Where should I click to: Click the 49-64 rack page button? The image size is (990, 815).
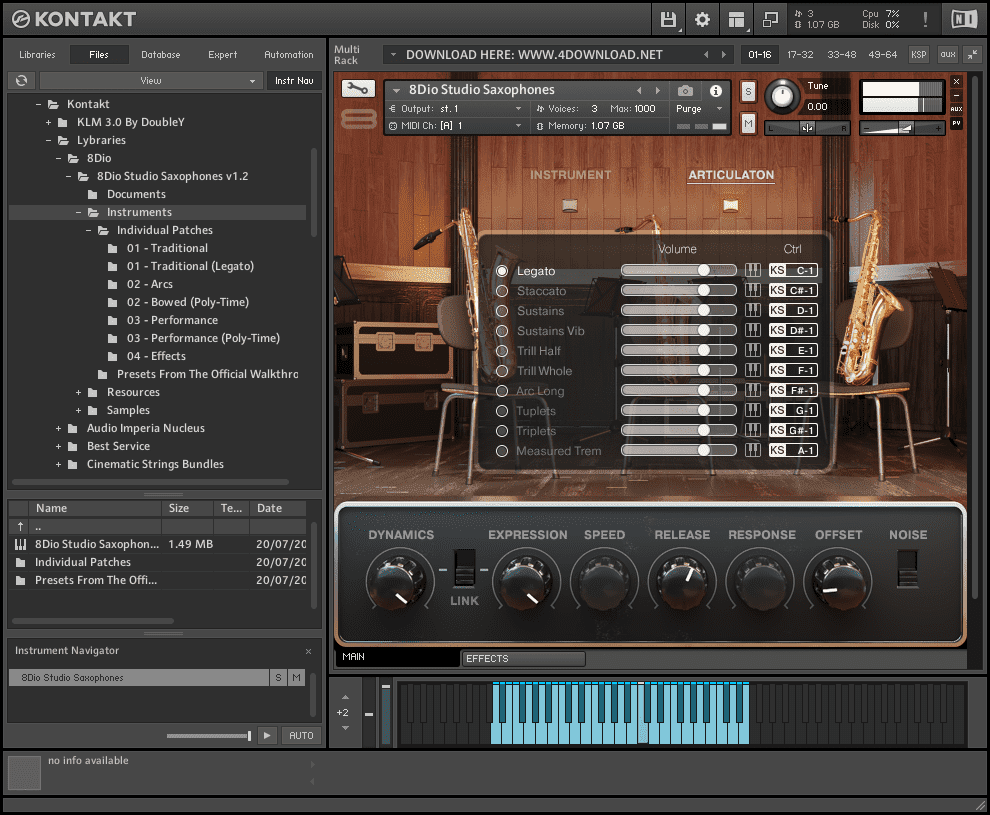(882, 55)
